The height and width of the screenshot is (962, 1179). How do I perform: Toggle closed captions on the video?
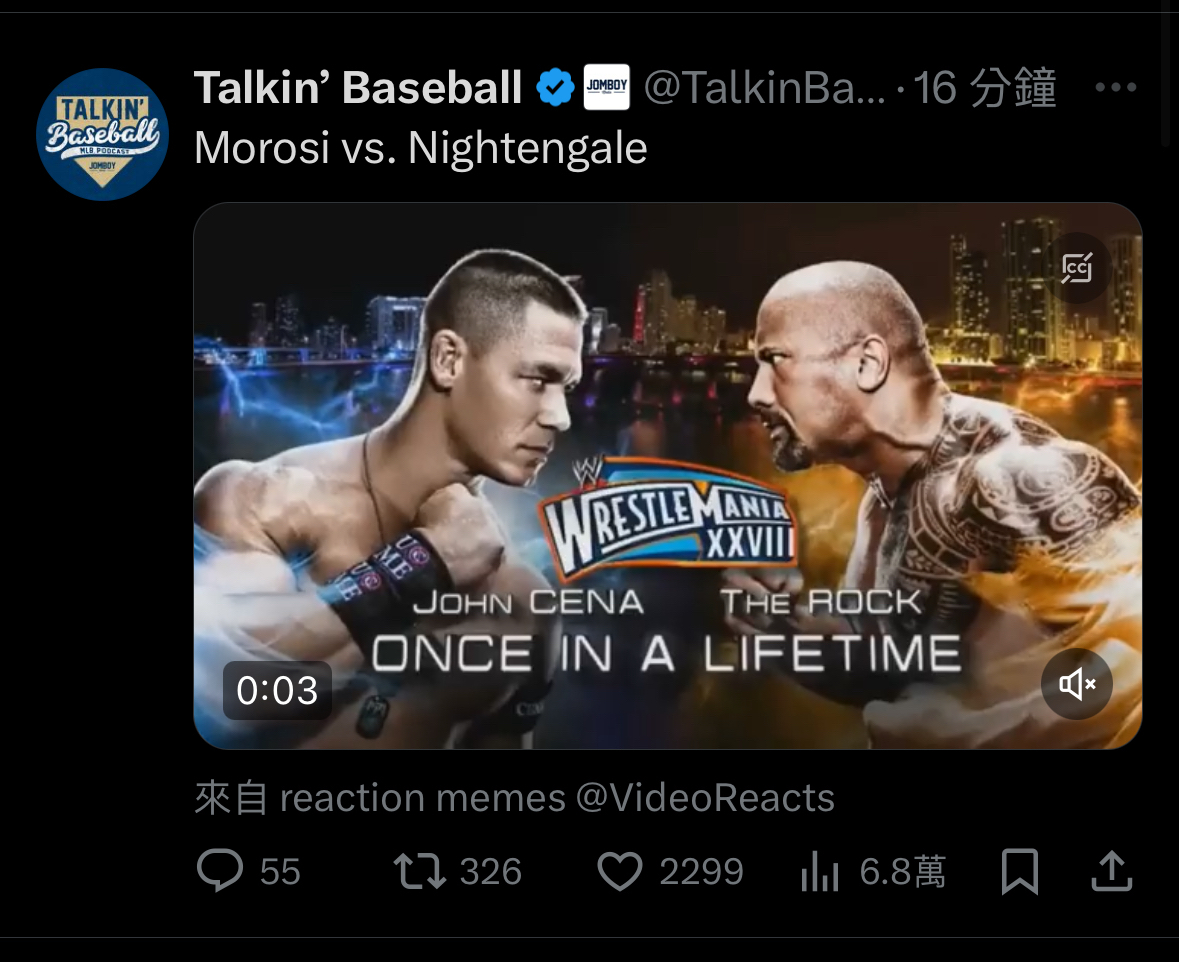pyautogui.click(x=1077, y=268)
